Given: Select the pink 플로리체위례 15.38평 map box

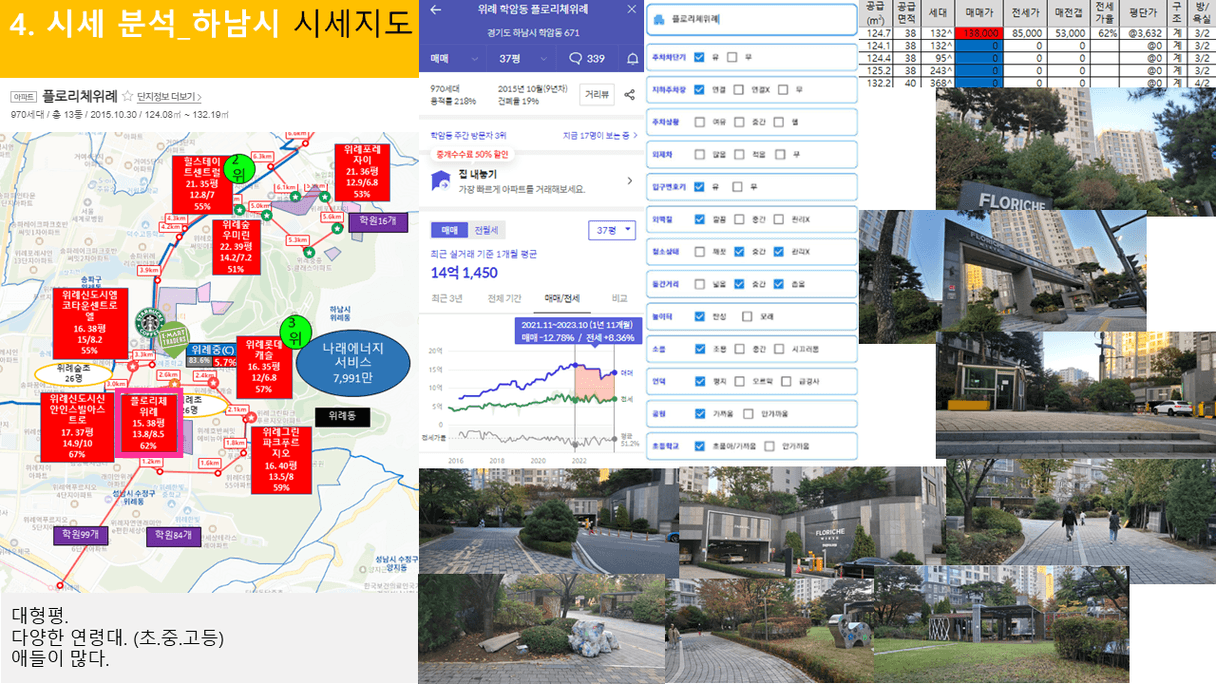Looking at the screenshot, I should pos(149,424).
